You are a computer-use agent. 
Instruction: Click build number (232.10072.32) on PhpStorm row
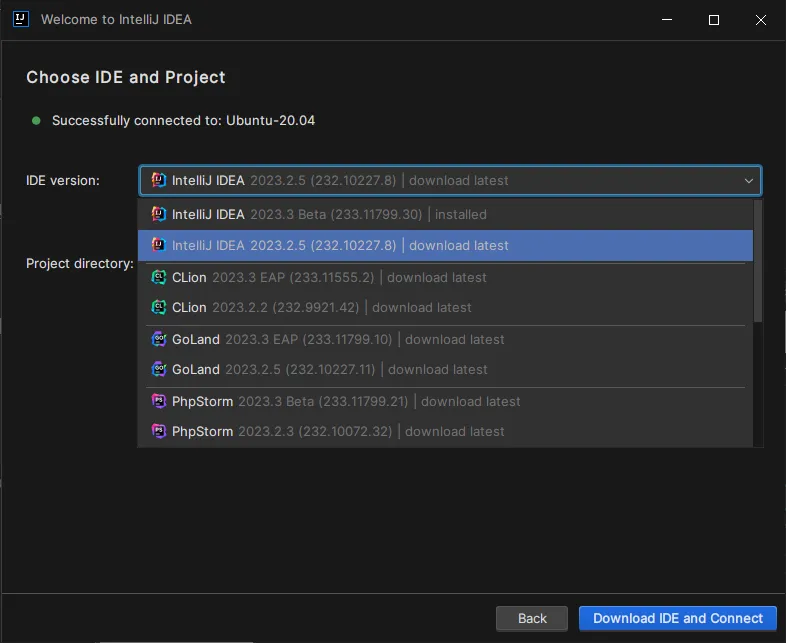[345, 432]
